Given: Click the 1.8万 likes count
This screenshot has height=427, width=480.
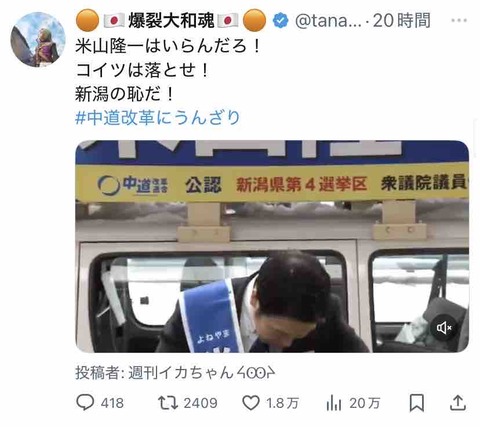Looking at the screenshot, I should click(282, 403).
